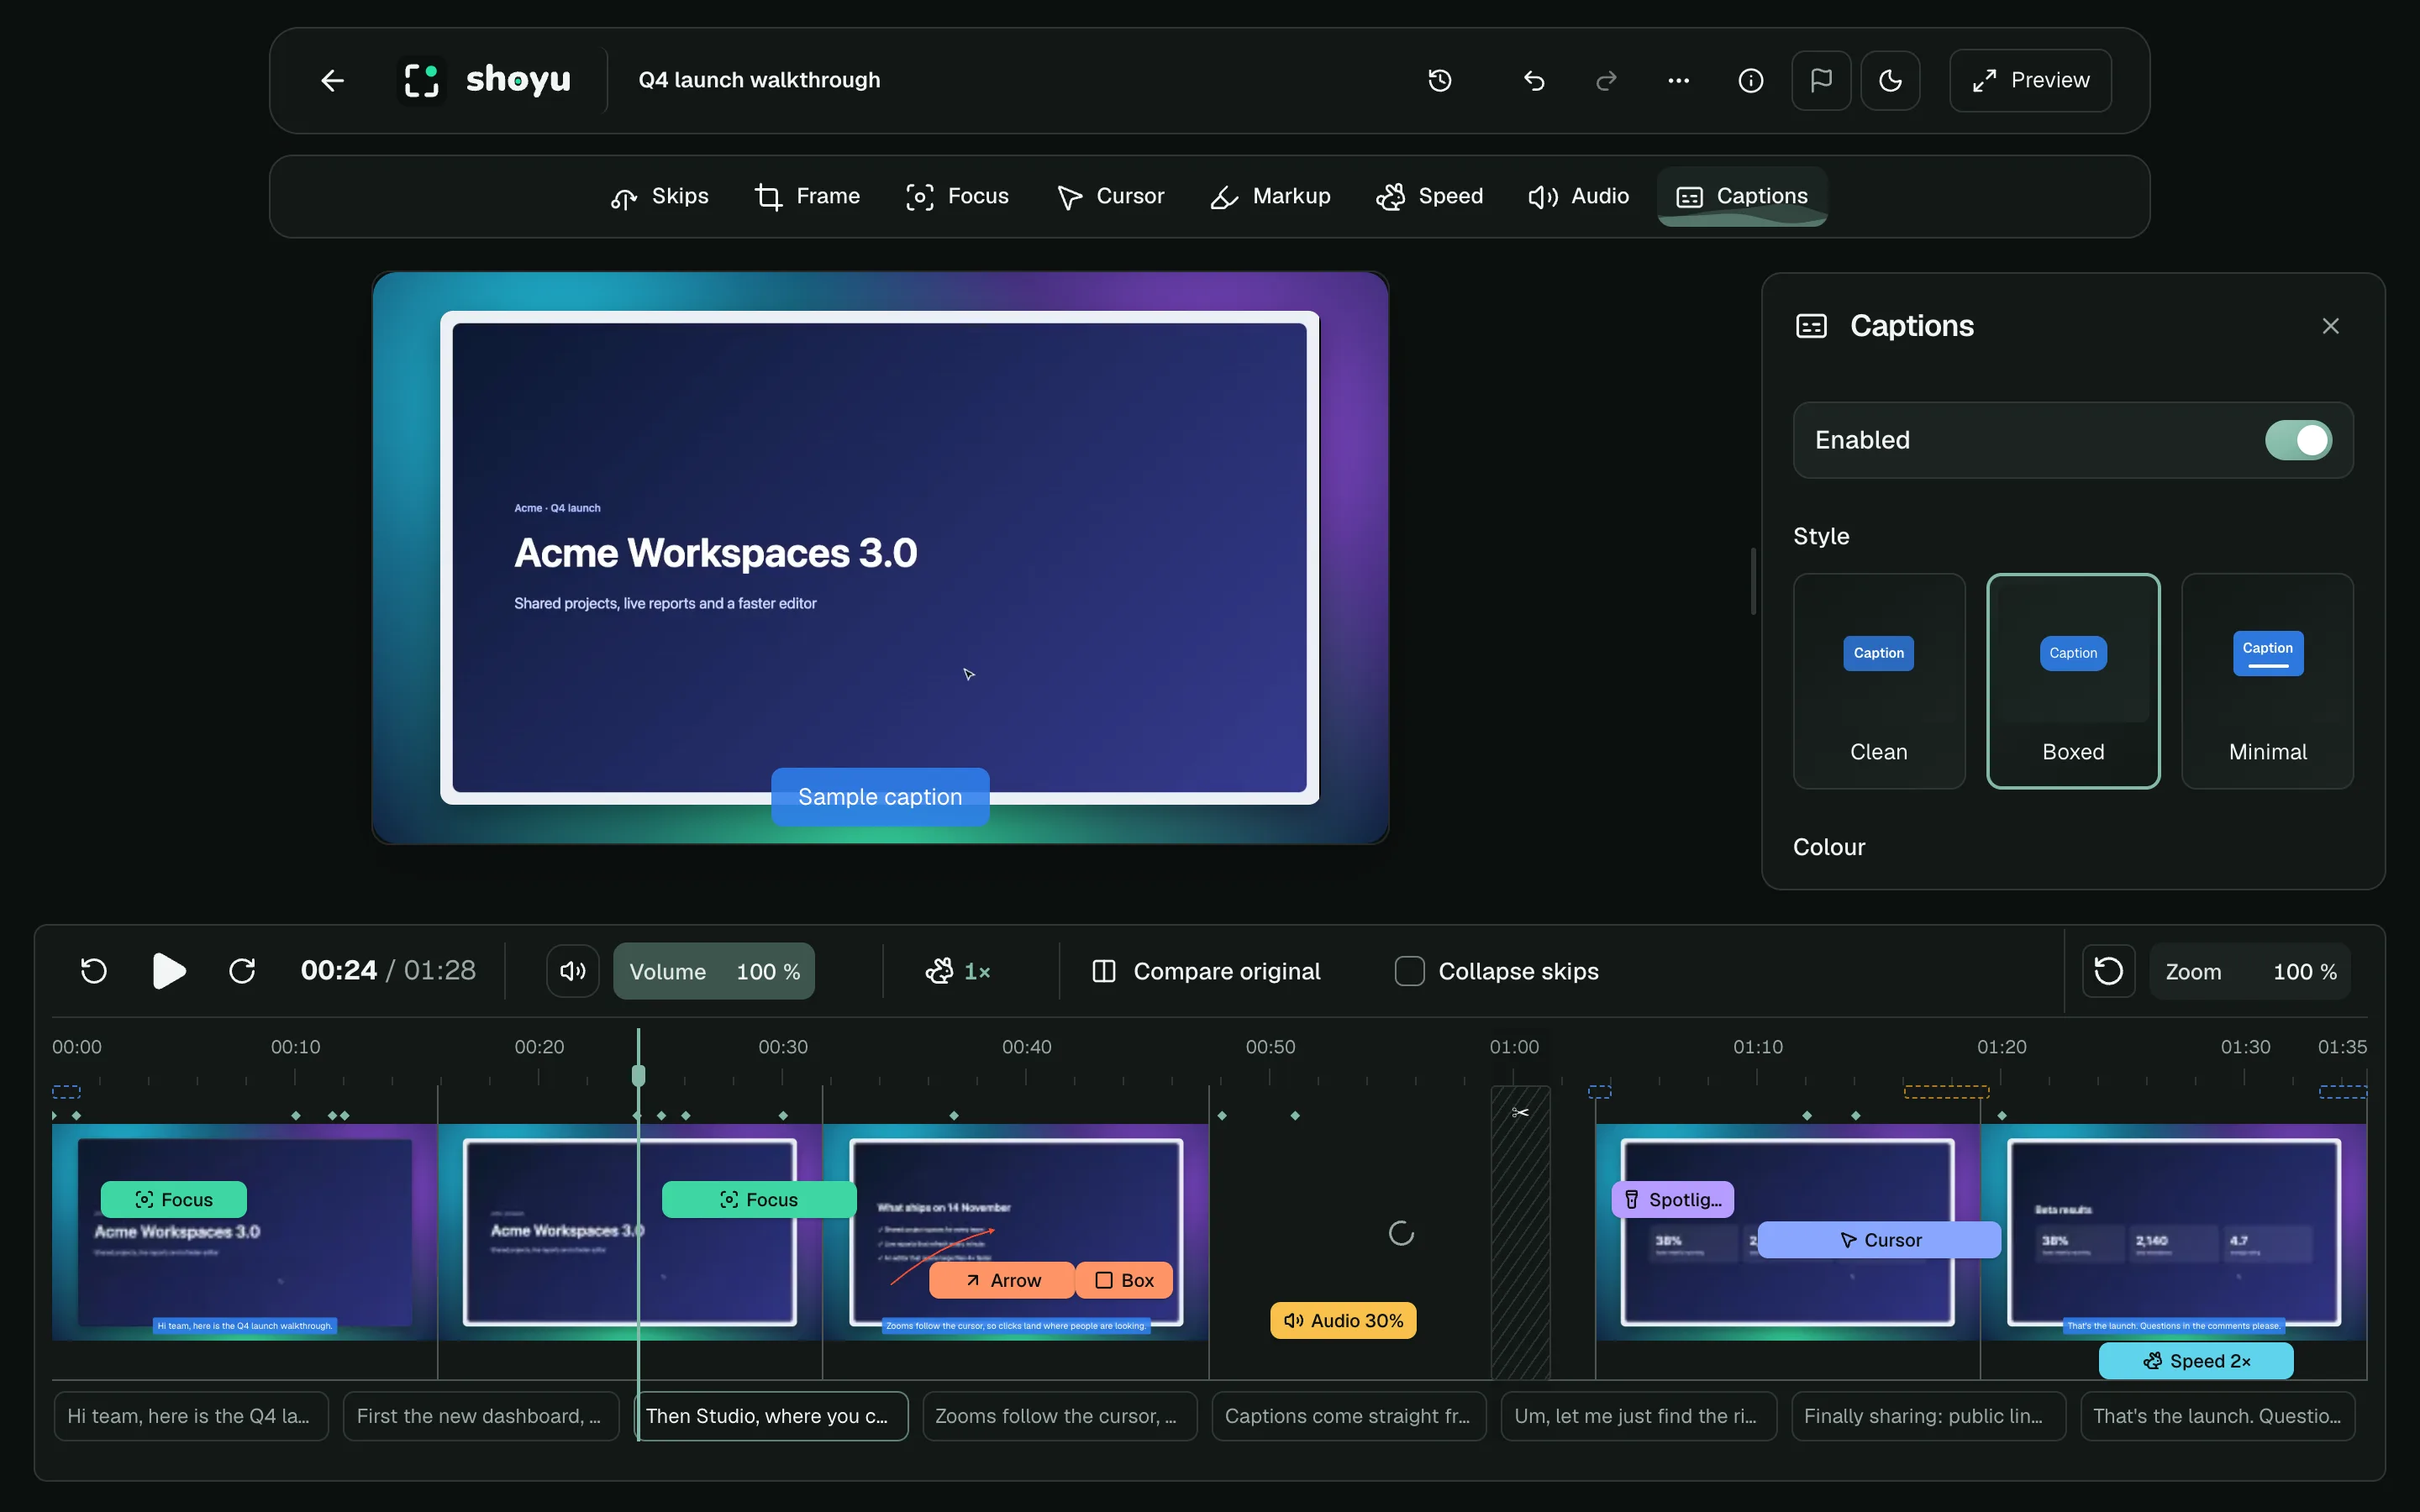Adjust the Volume 100 % field
The width and height of the screenshot is (2420, 1512).
tap(714, 971)
